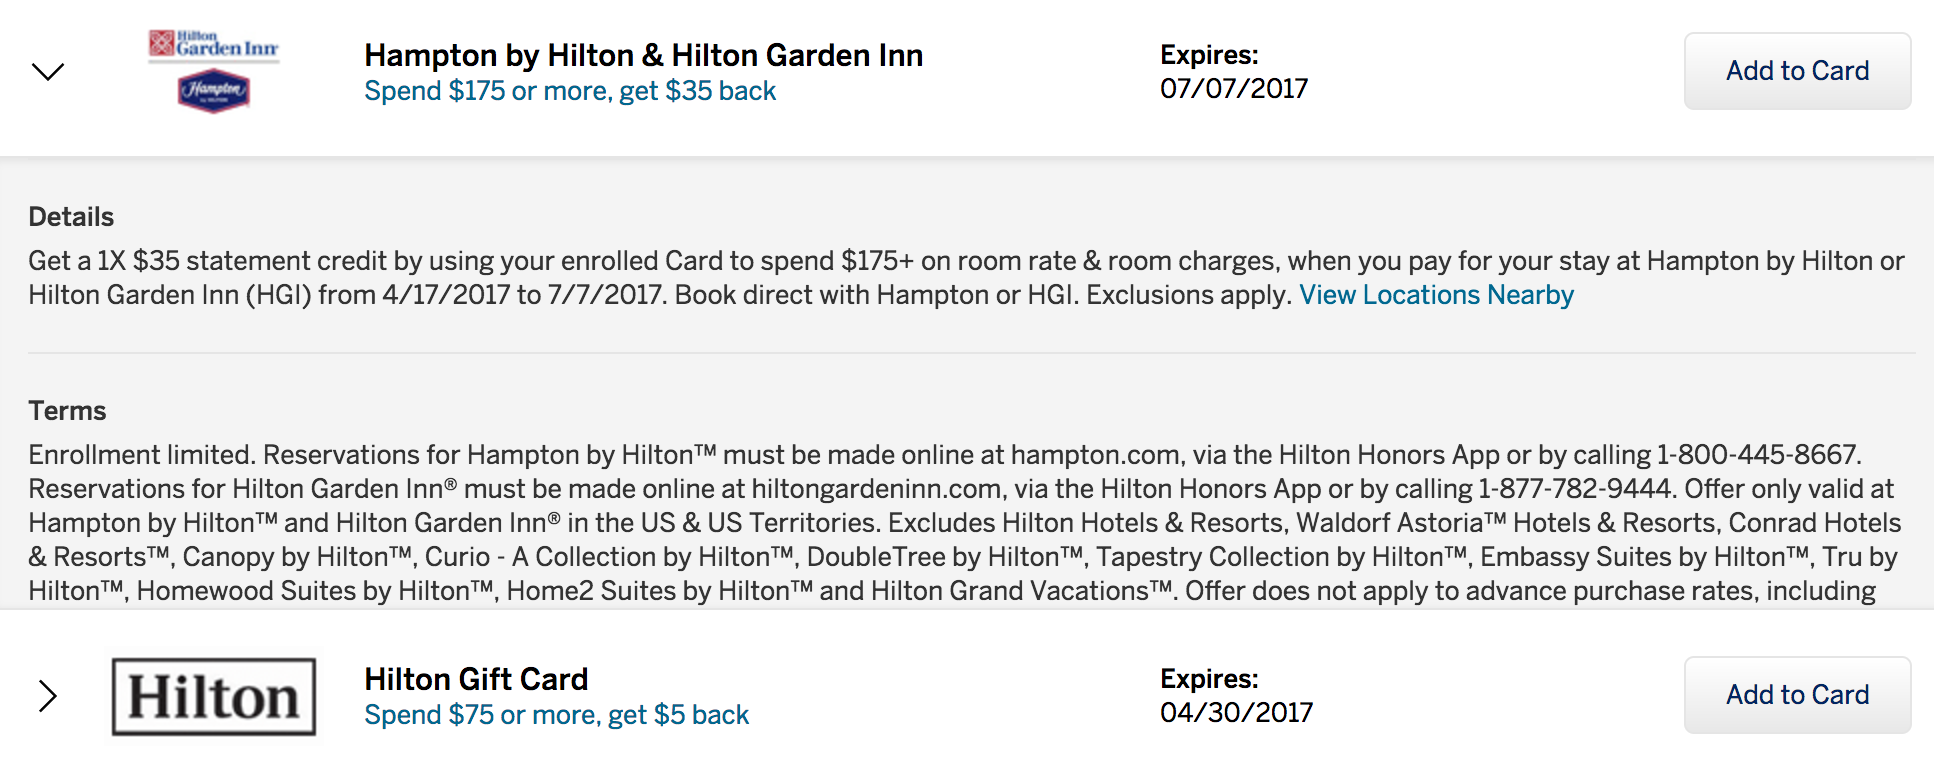Image resolution: width=1934 pixels, height=778 pixels.
Task: Click the 04/30/2017 expiration date
Action: pyautogui.click(x=1236, y=713)
